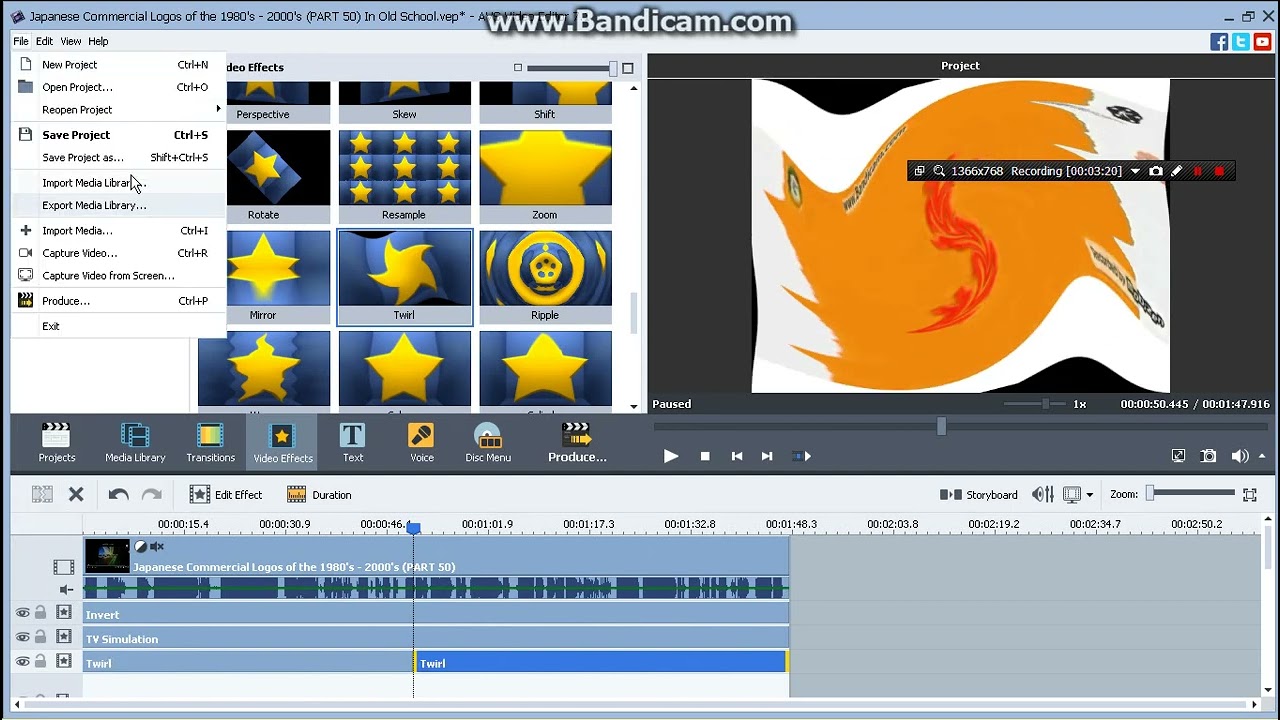Screen dimensions: 1280x720
Task: Select Save Project in the File menu
Action: (119, 135)
